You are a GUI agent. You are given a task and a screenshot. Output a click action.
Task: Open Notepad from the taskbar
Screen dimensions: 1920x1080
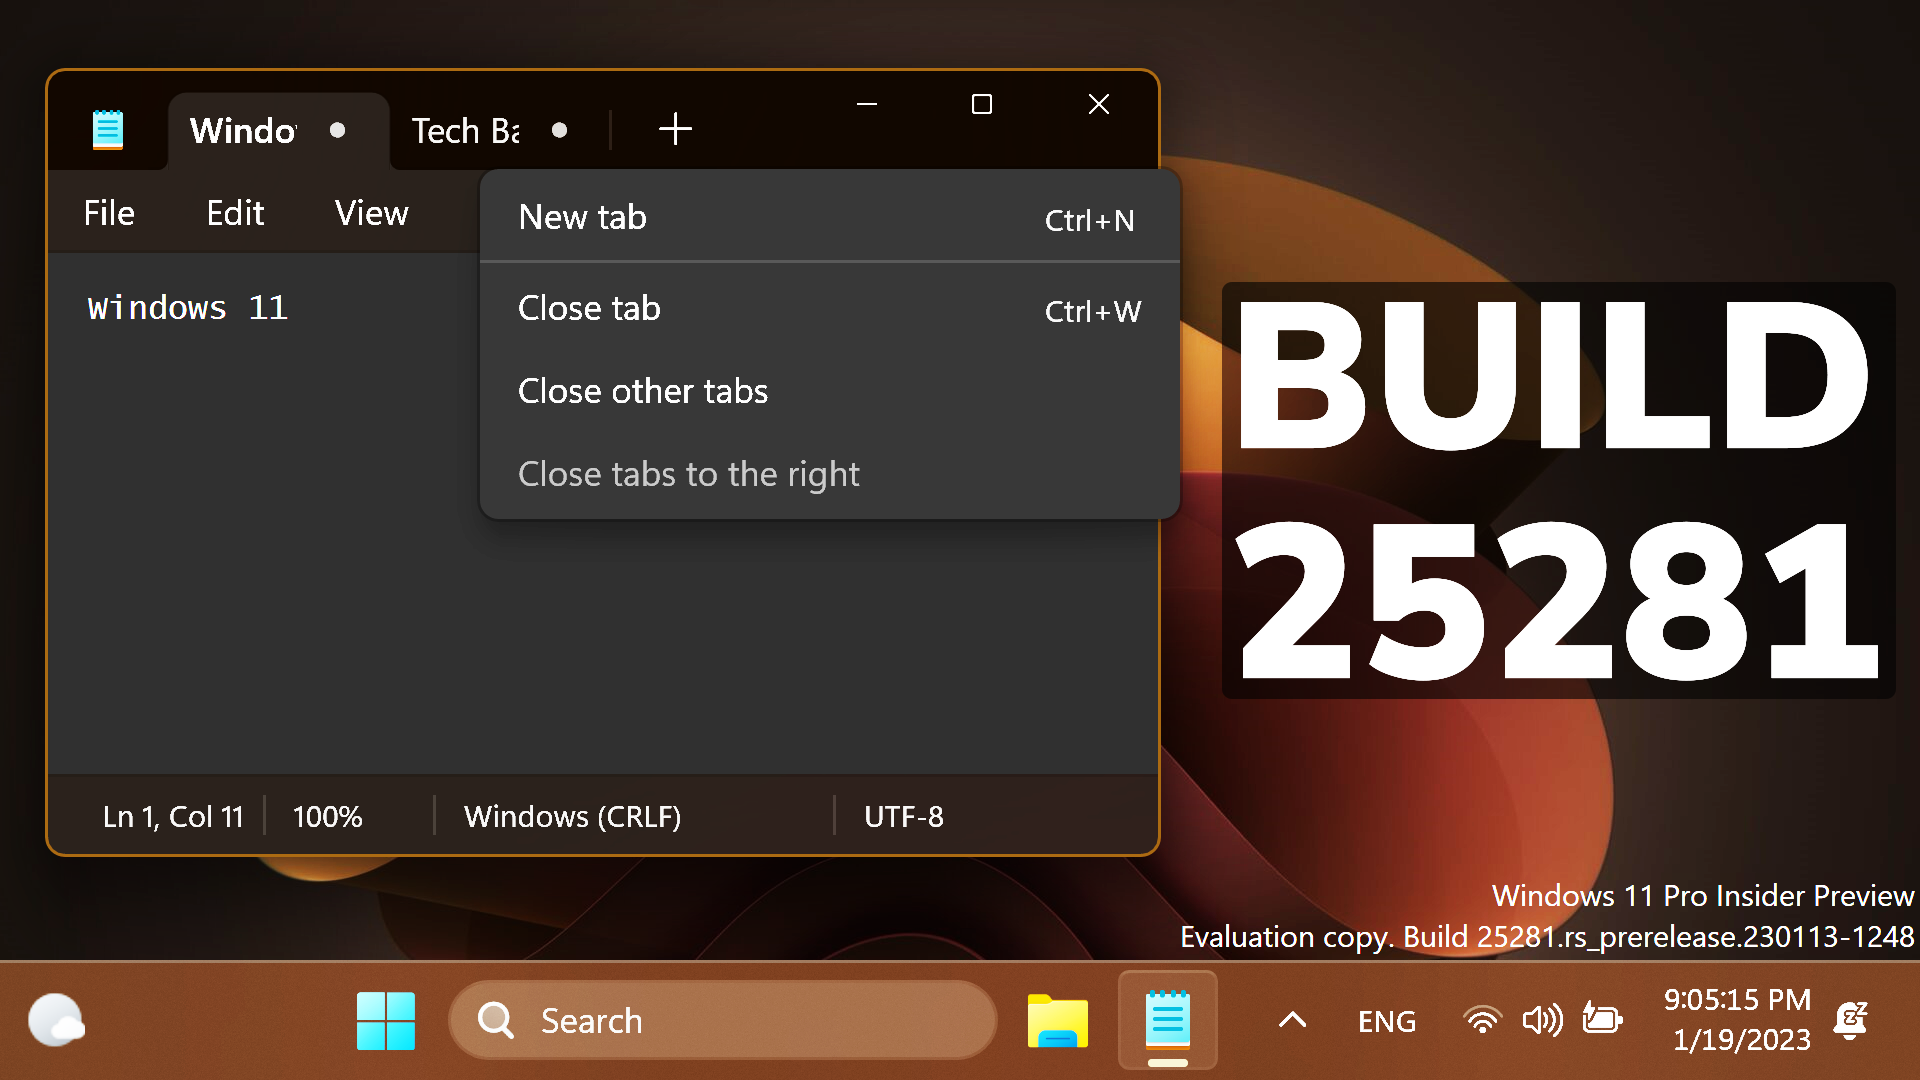click(1166, 1020)
